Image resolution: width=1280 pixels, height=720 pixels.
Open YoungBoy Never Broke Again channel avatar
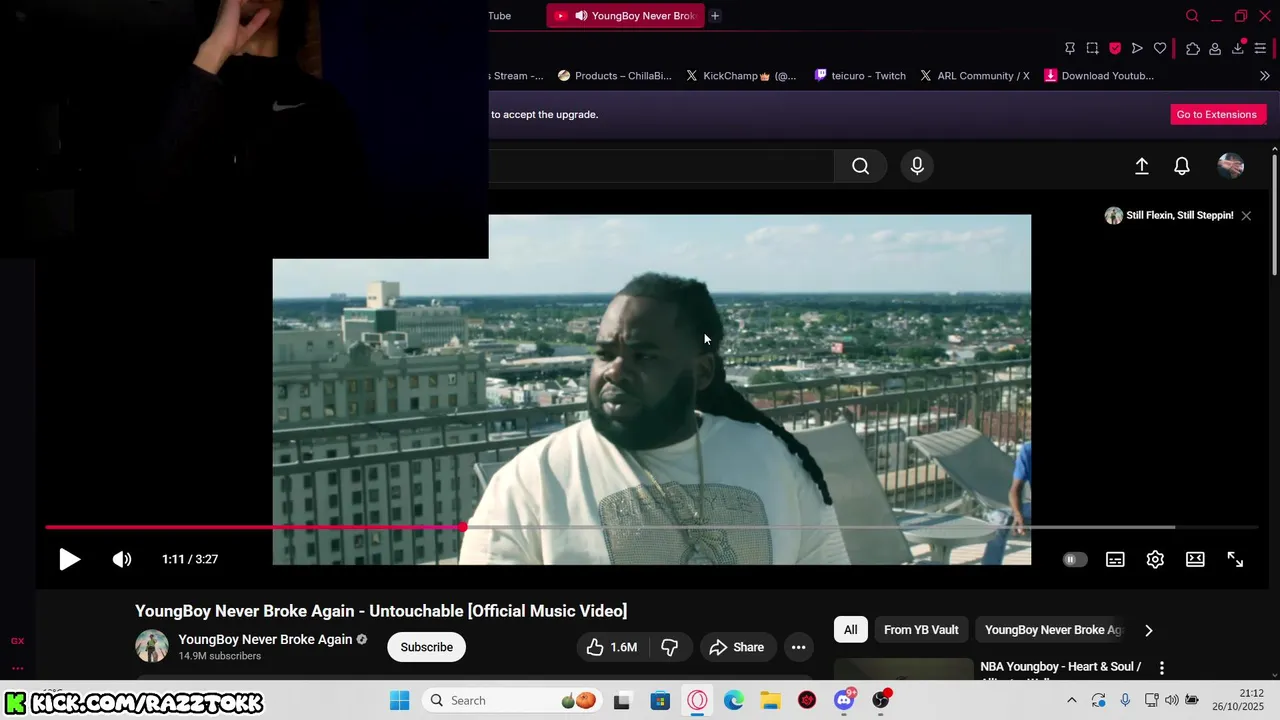coord(152,646)
